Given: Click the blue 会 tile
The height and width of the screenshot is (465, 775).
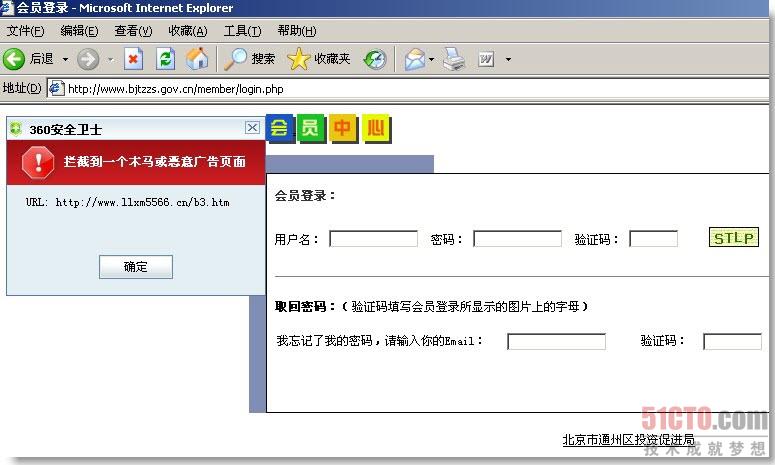Looking at the screenshot, I should (x=280, y=128).
